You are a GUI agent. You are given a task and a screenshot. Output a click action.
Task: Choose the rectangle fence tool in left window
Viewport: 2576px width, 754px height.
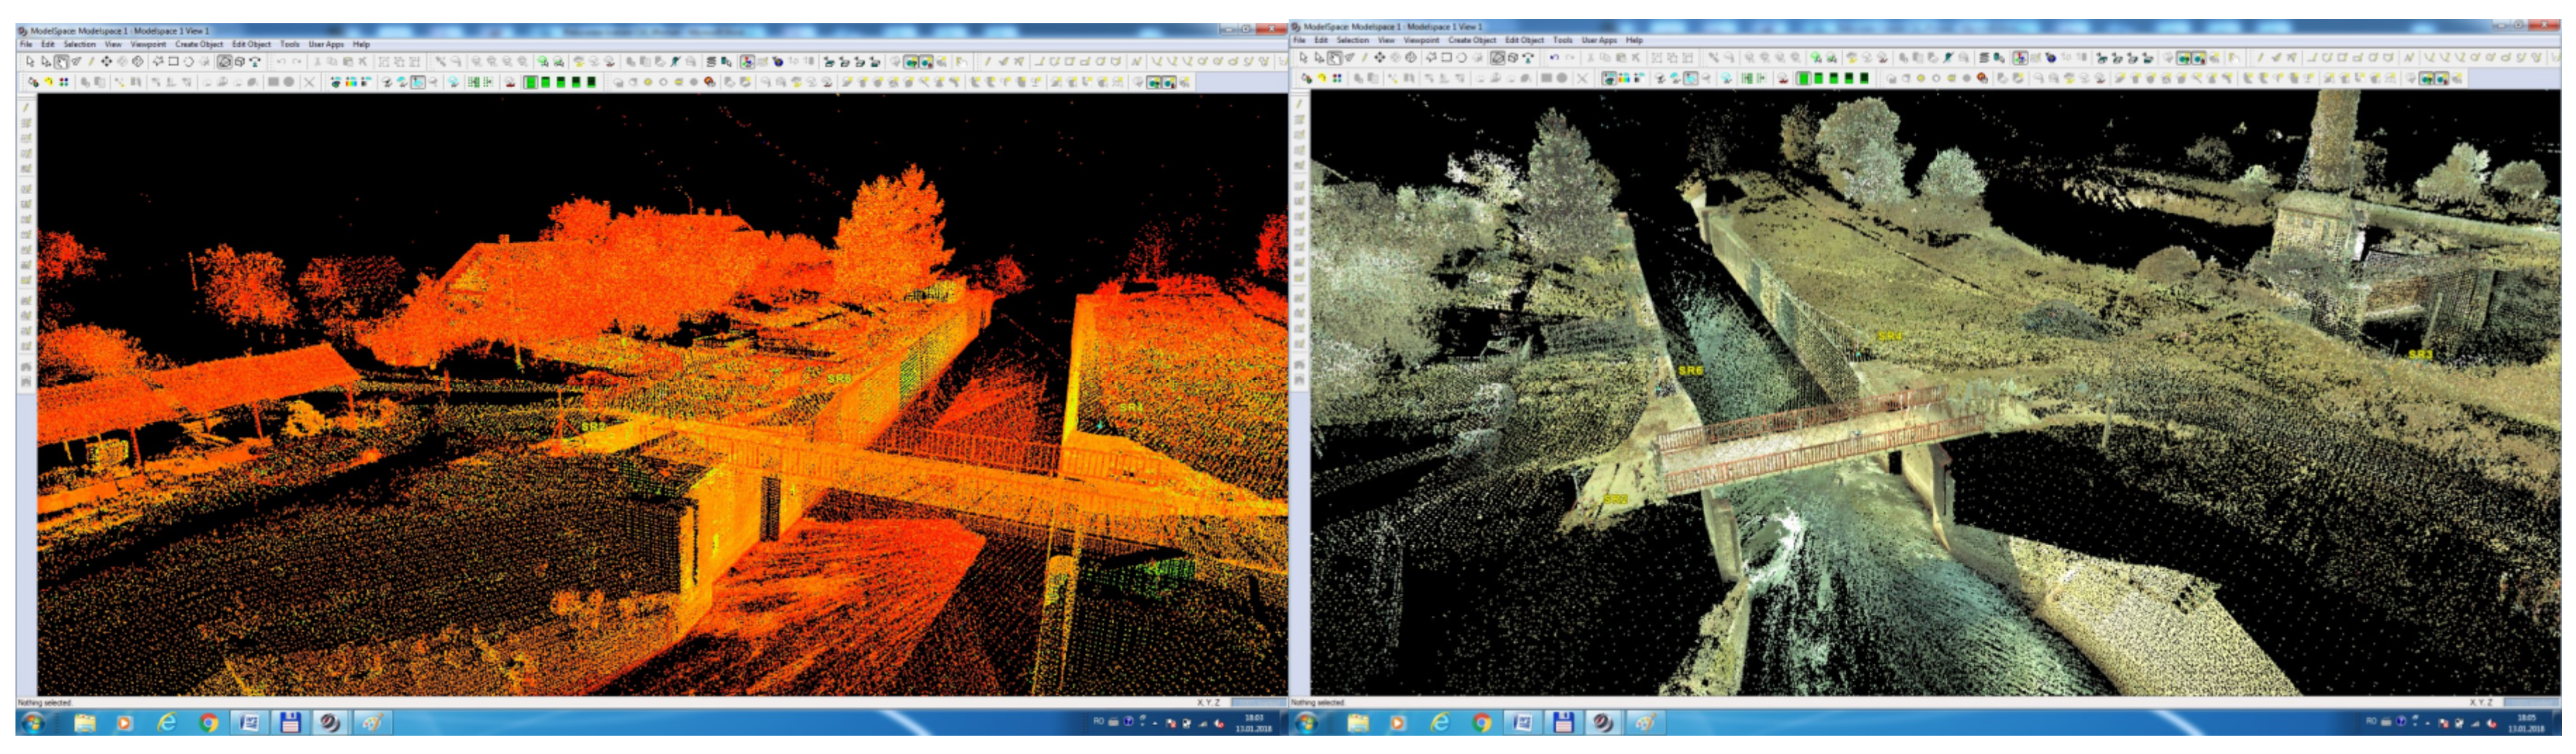(x=173, y=62)
